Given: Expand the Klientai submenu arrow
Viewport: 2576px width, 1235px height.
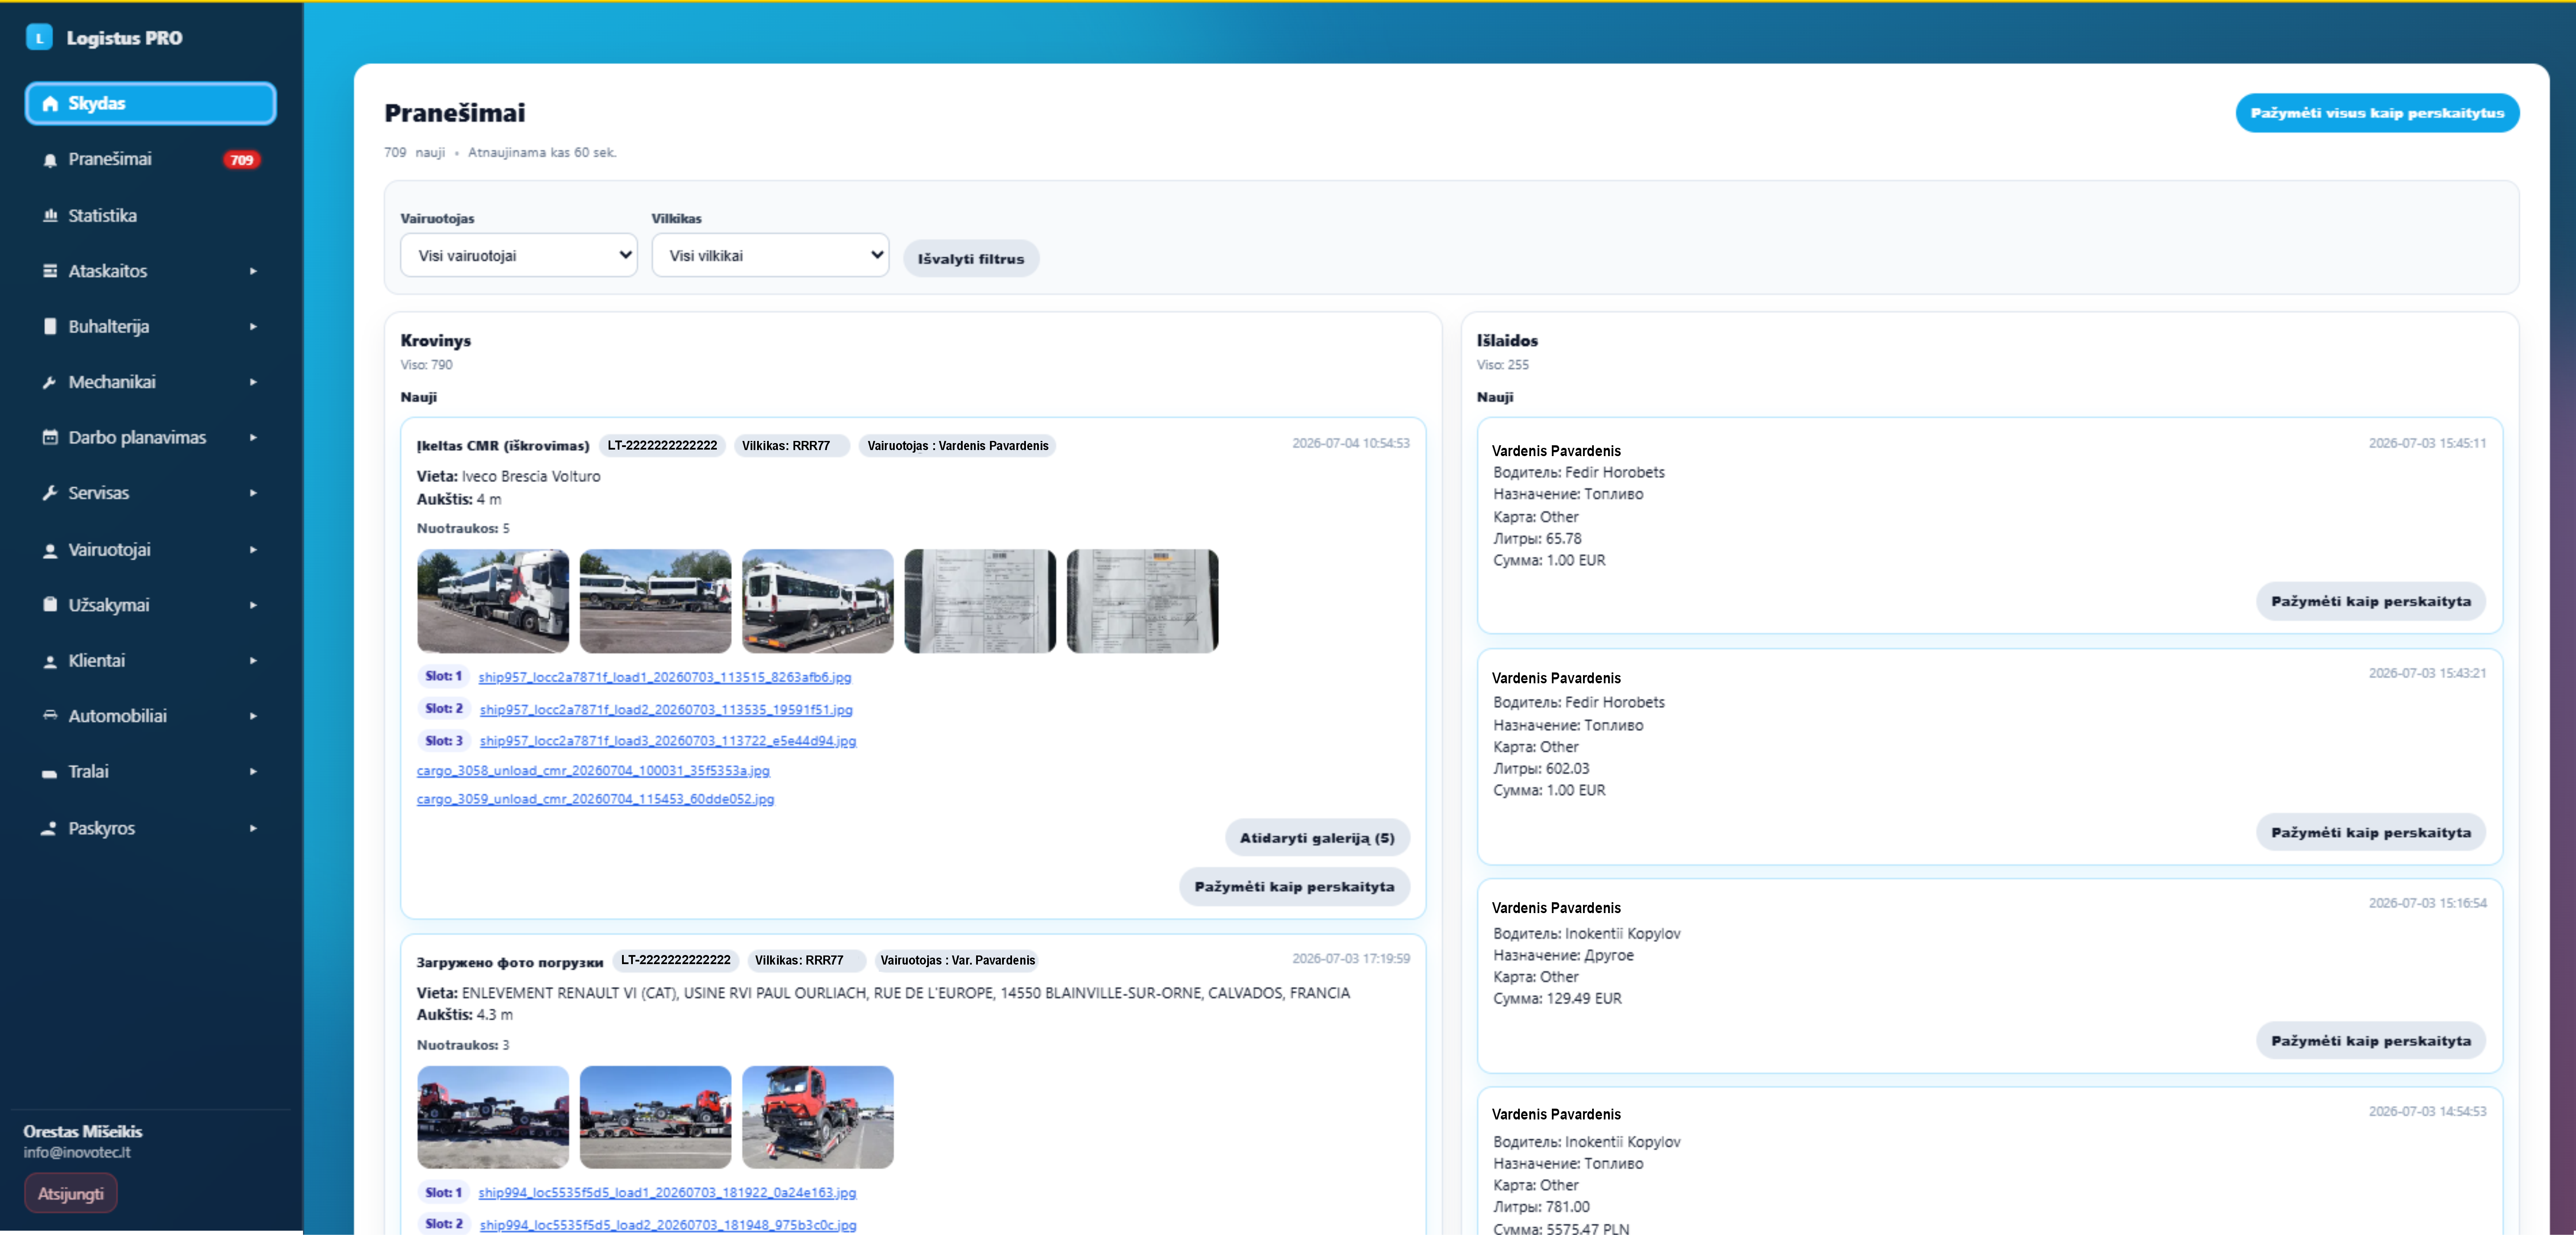Looking at the screenshot, I should coord(253,661).
